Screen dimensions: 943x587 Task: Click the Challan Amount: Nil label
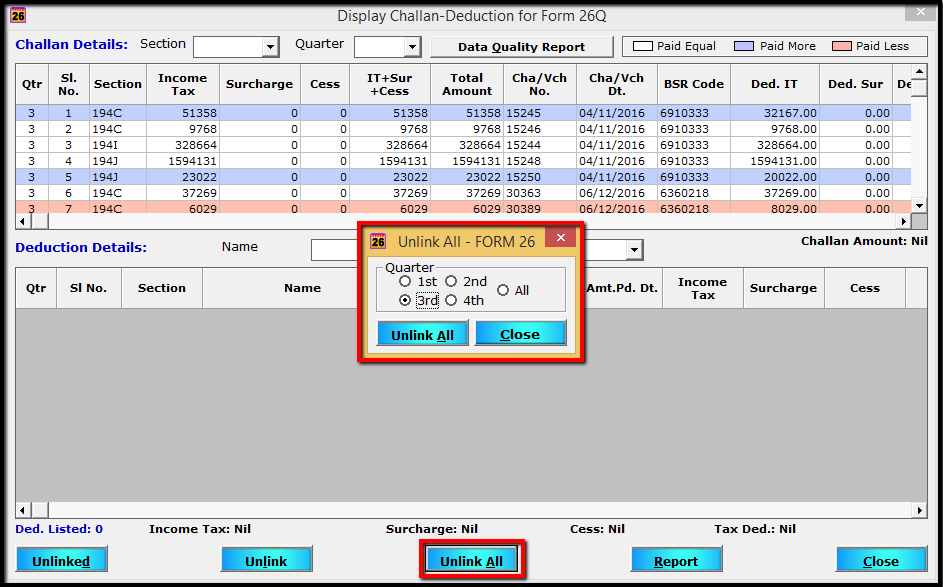864,241
